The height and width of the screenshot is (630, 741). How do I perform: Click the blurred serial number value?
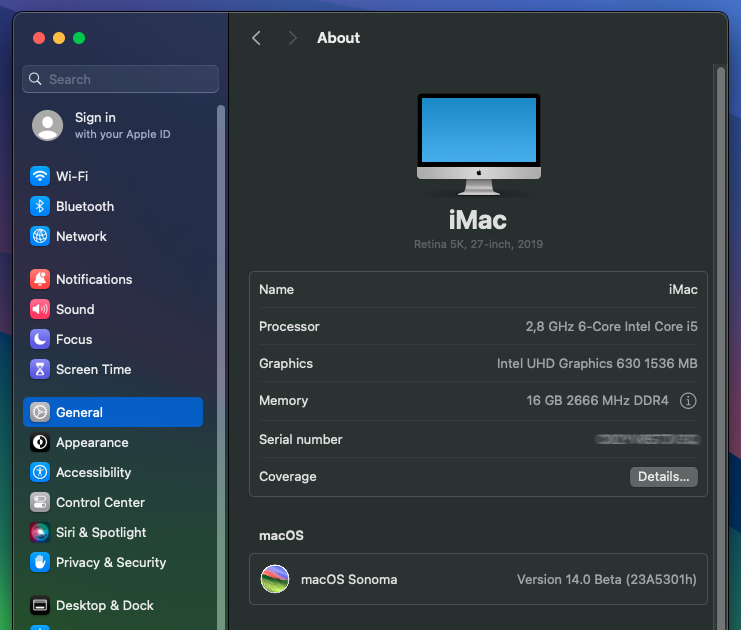647,440
